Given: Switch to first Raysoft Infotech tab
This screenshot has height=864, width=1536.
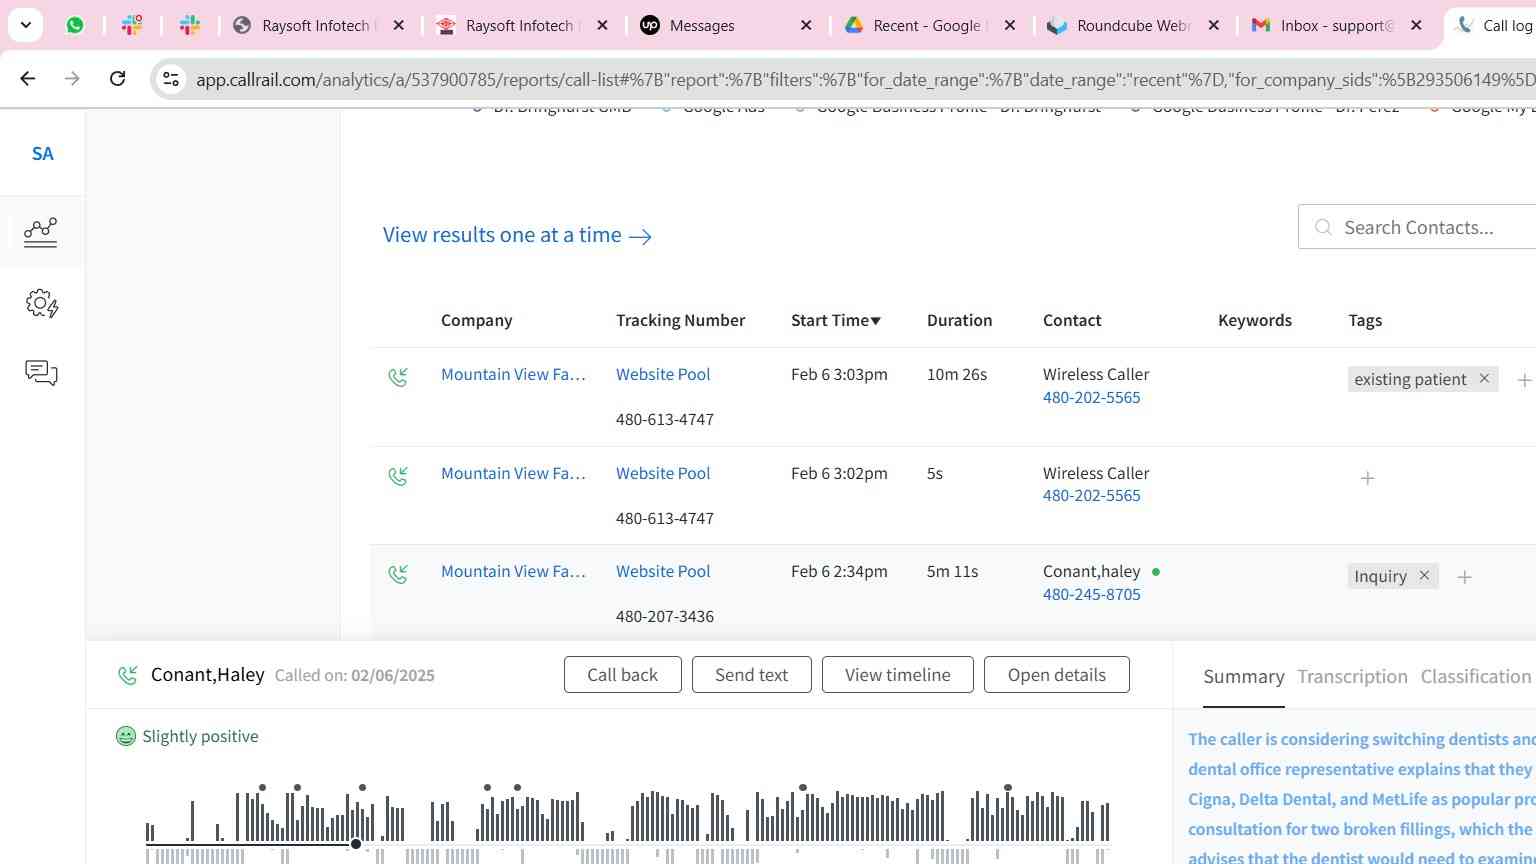Looking at the screenshot, I should (x=305, y=25).
